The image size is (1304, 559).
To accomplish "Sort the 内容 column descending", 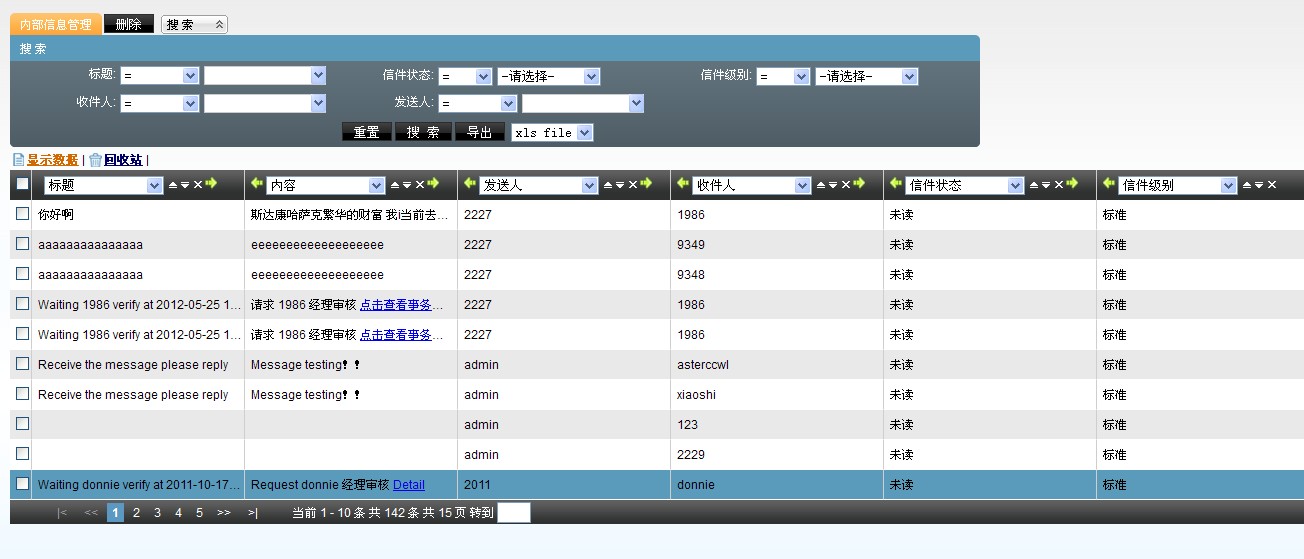I will coord(406,185).
